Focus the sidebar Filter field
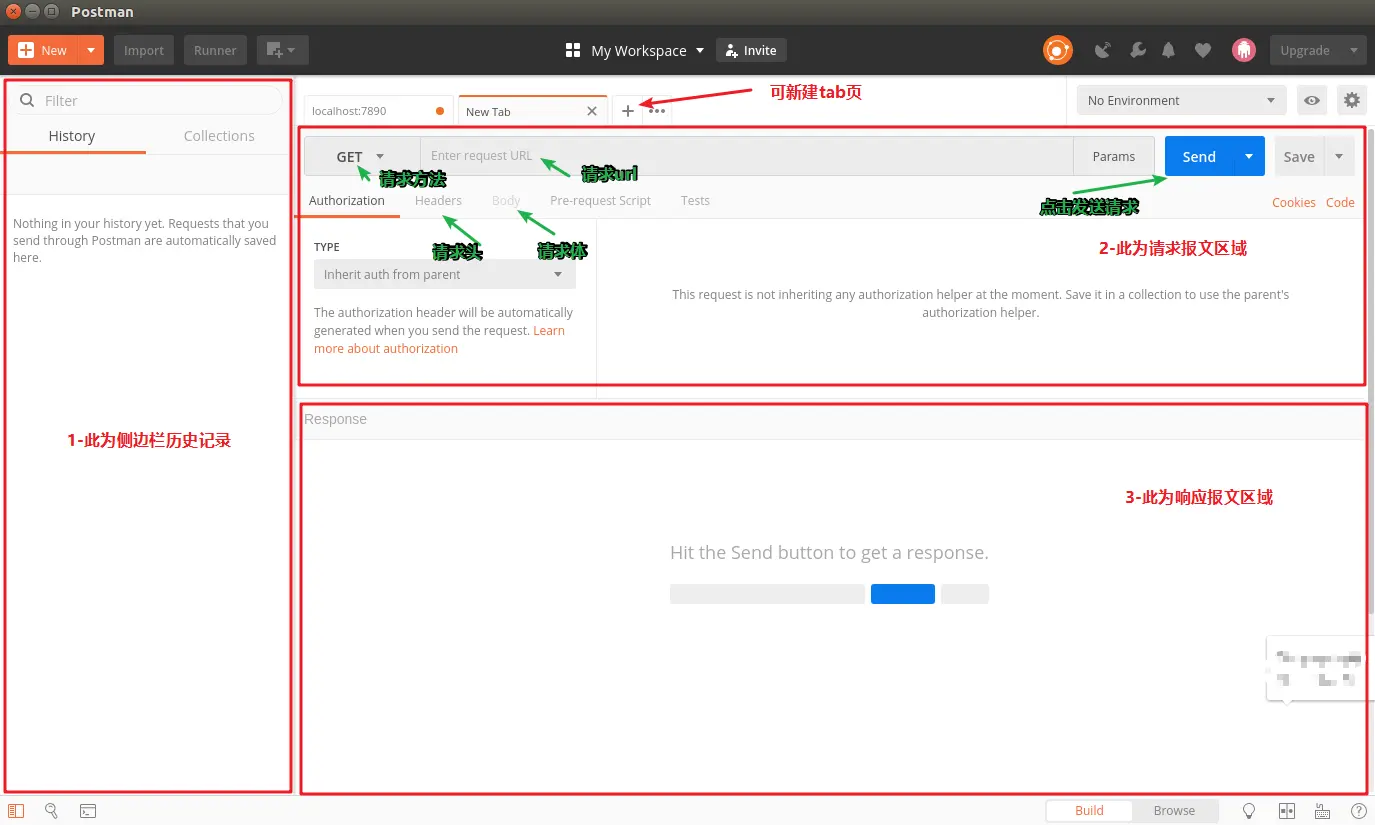 (x=146, y=100)
